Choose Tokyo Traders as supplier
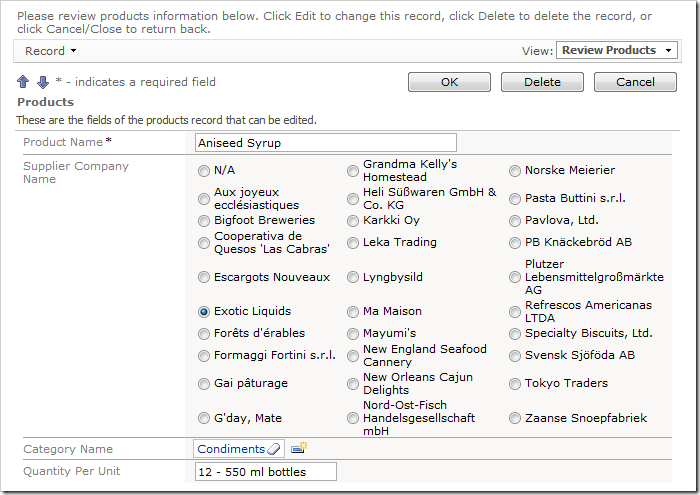The image size is (700, 495). 515,383
